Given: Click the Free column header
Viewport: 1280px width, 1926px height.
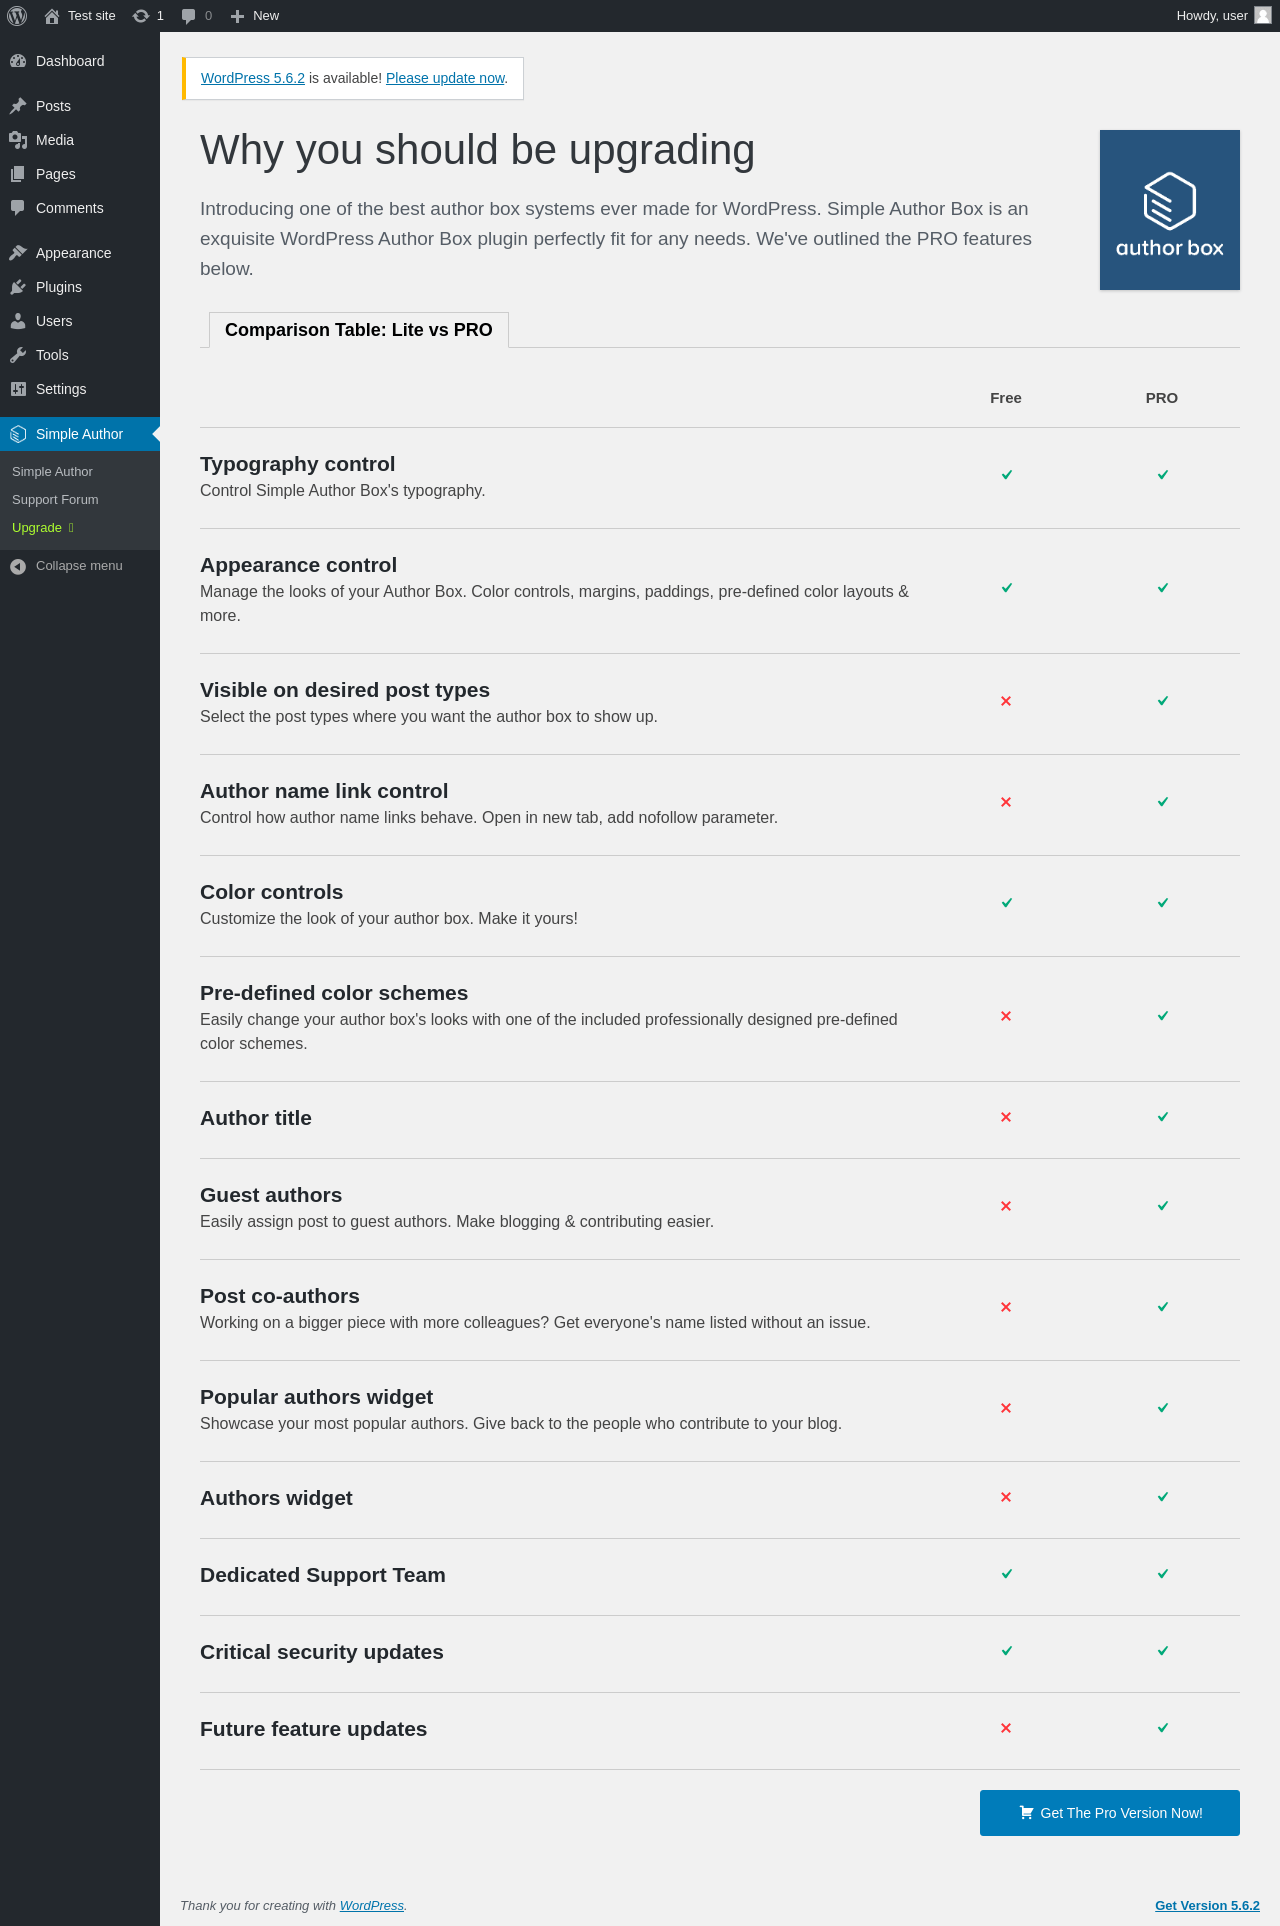Looking at the screenshot, I should point(1006,398).
